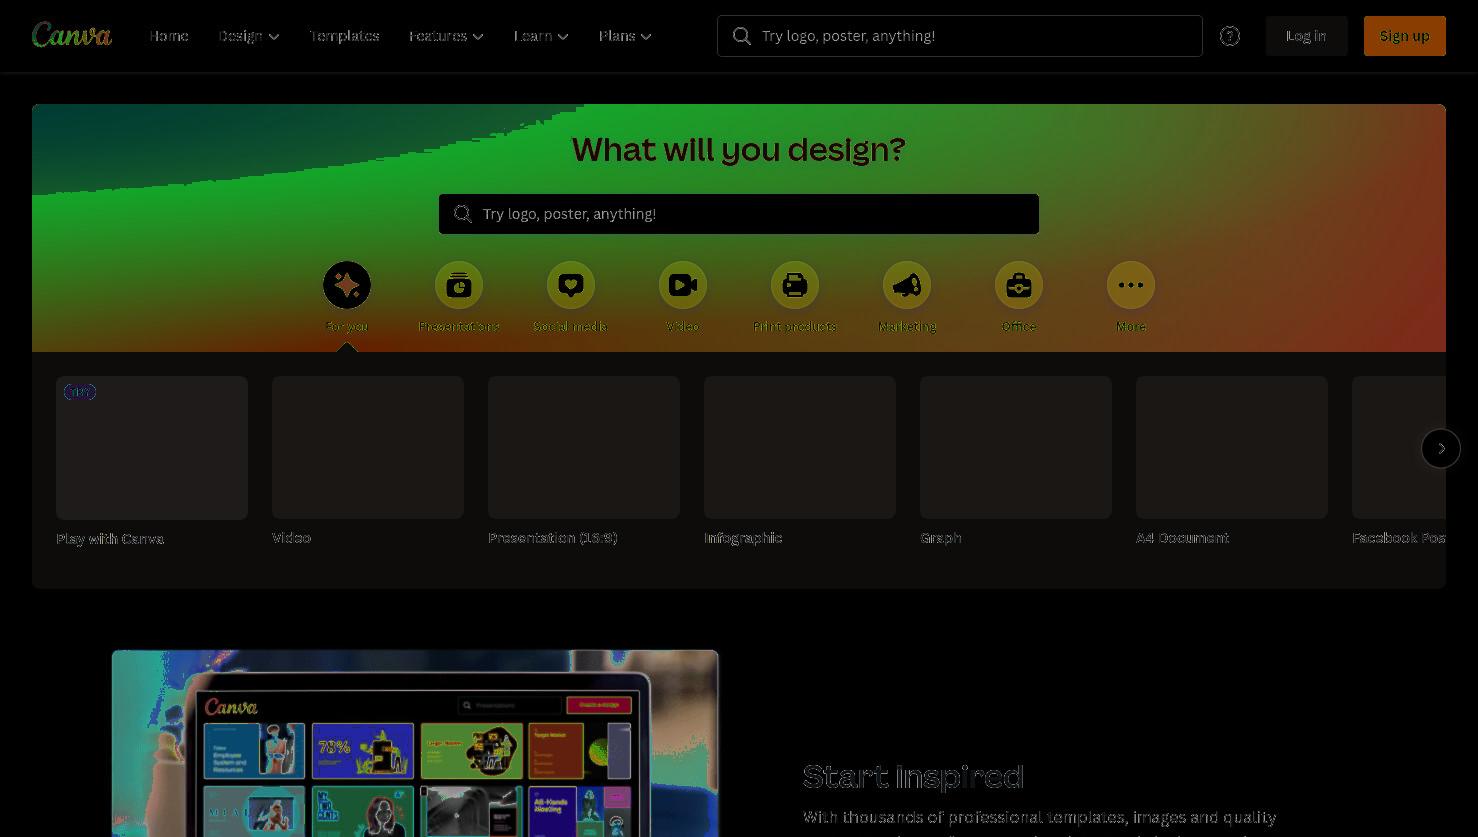Open the Play with Canva card

point(152,447)
